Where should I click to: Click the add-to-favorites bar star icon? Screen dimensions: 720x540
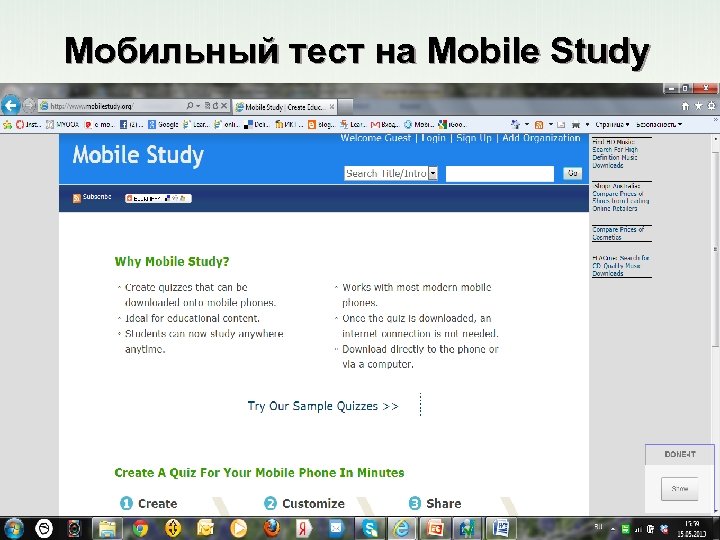click(x=7, y=124)
